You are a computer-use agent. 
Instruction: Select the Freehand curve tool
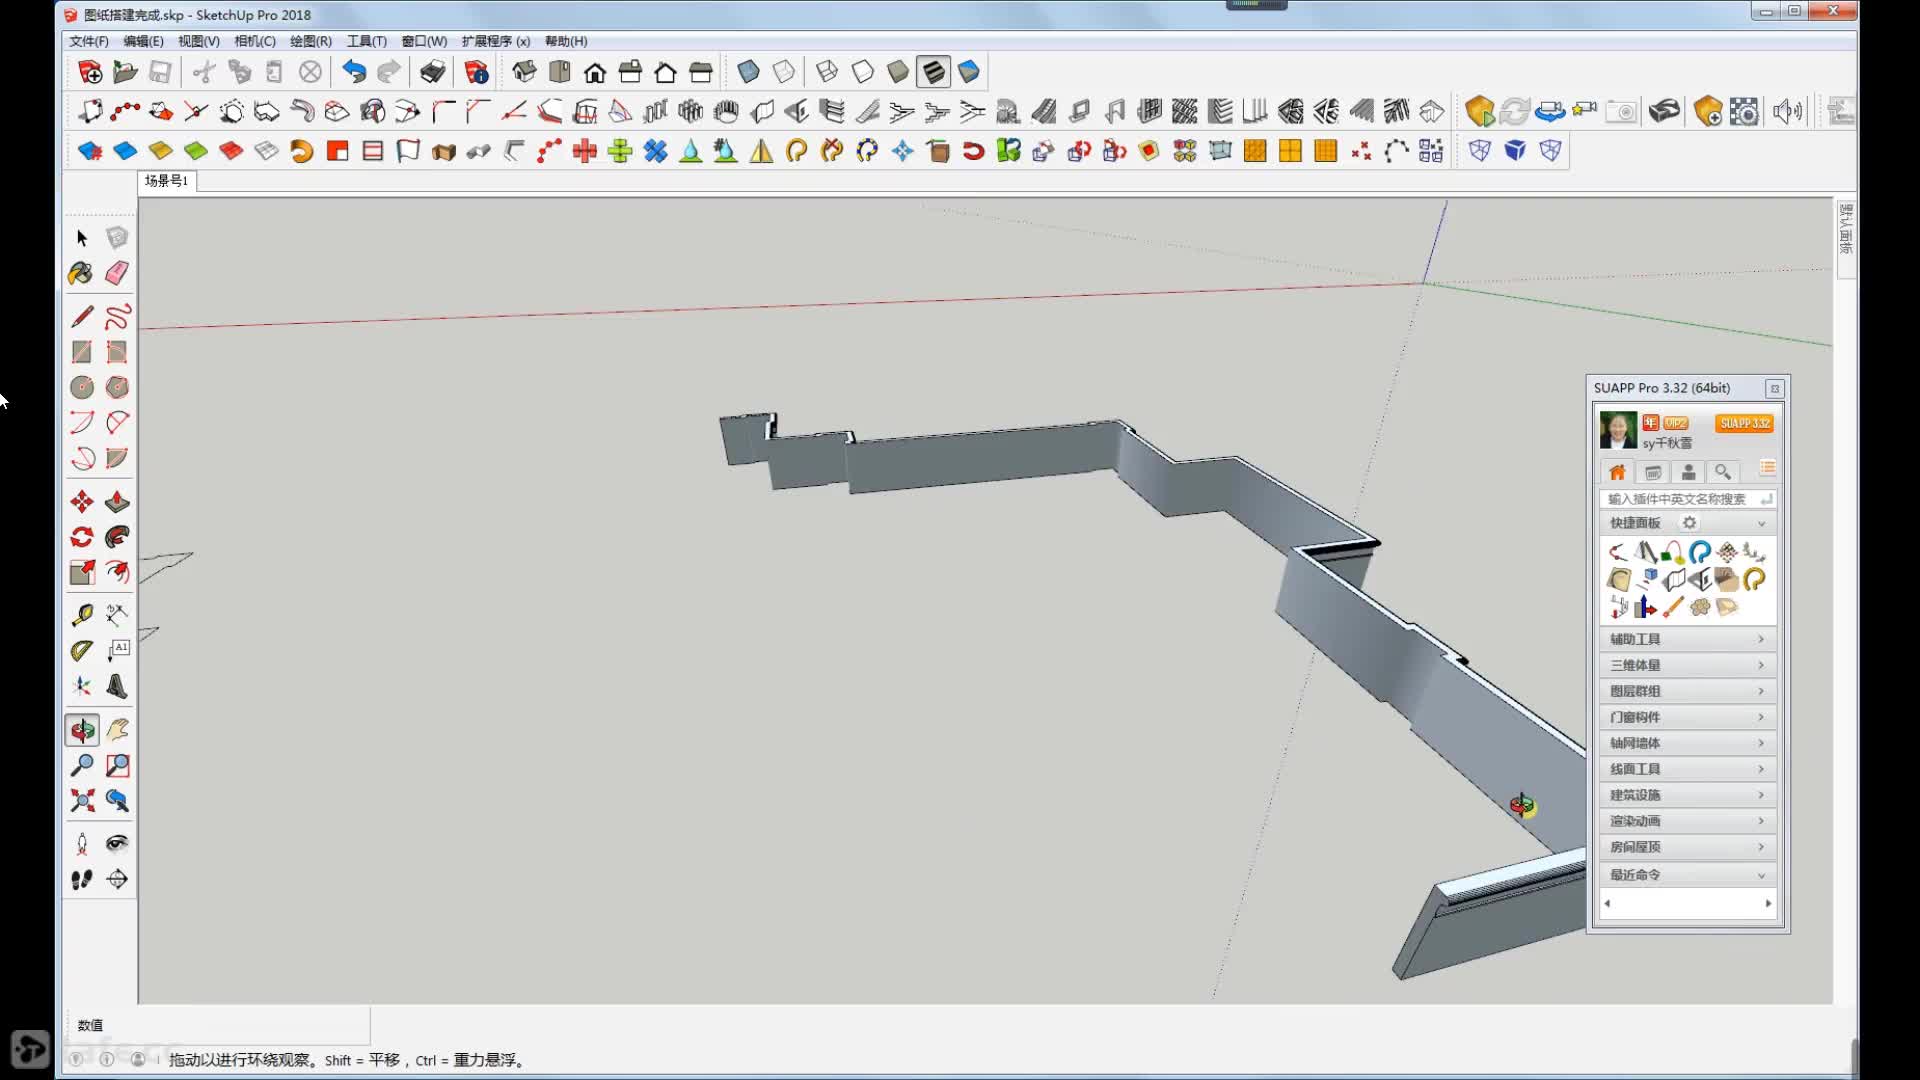117,317
